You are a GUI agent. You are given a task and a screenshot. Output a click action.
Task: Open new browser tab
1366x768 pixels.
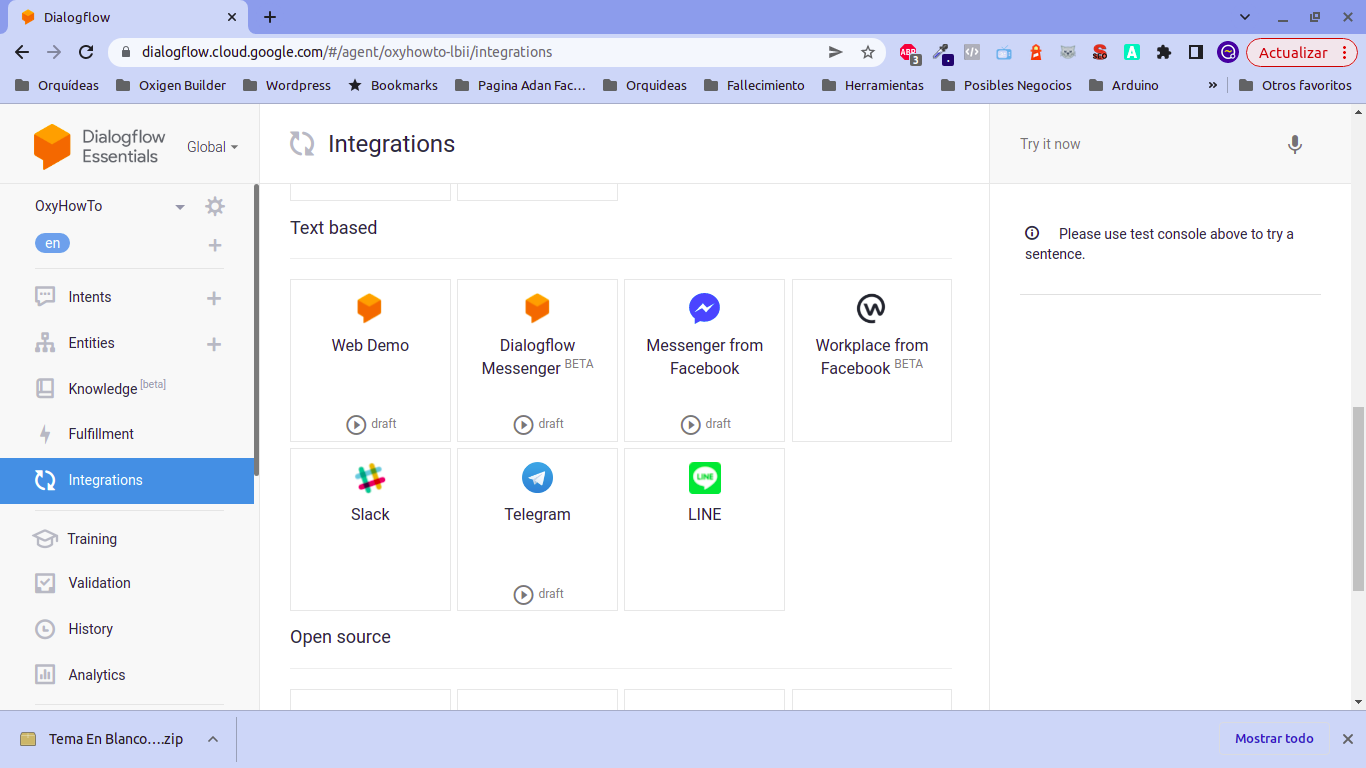click(x=270, y=17)
